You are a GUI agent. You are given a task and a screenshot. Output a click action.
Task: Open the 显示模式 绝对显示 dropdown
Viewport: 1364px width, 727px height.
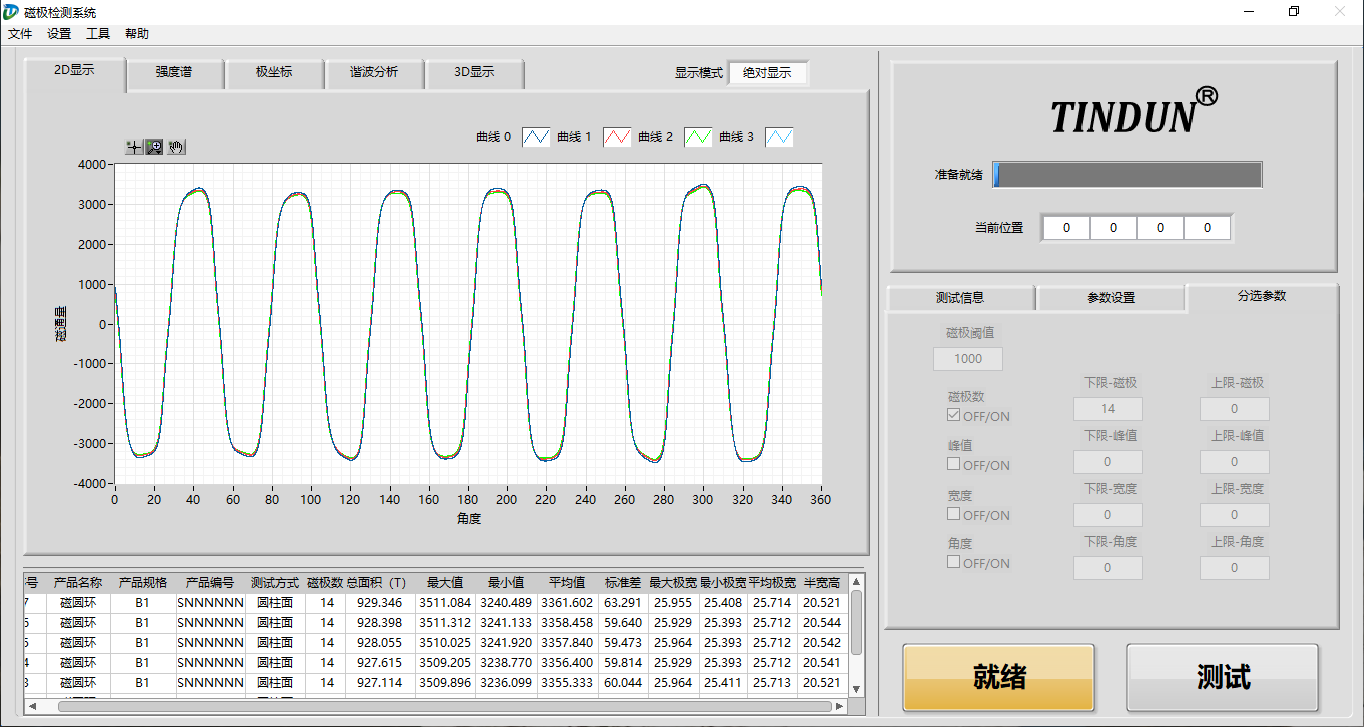(767, 73)
